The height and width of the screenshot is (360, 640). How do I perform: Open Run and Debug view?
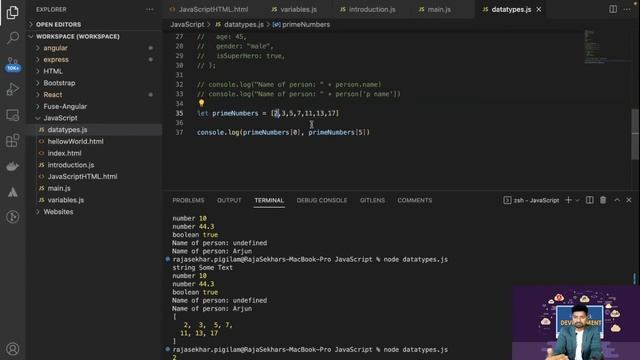13,89
